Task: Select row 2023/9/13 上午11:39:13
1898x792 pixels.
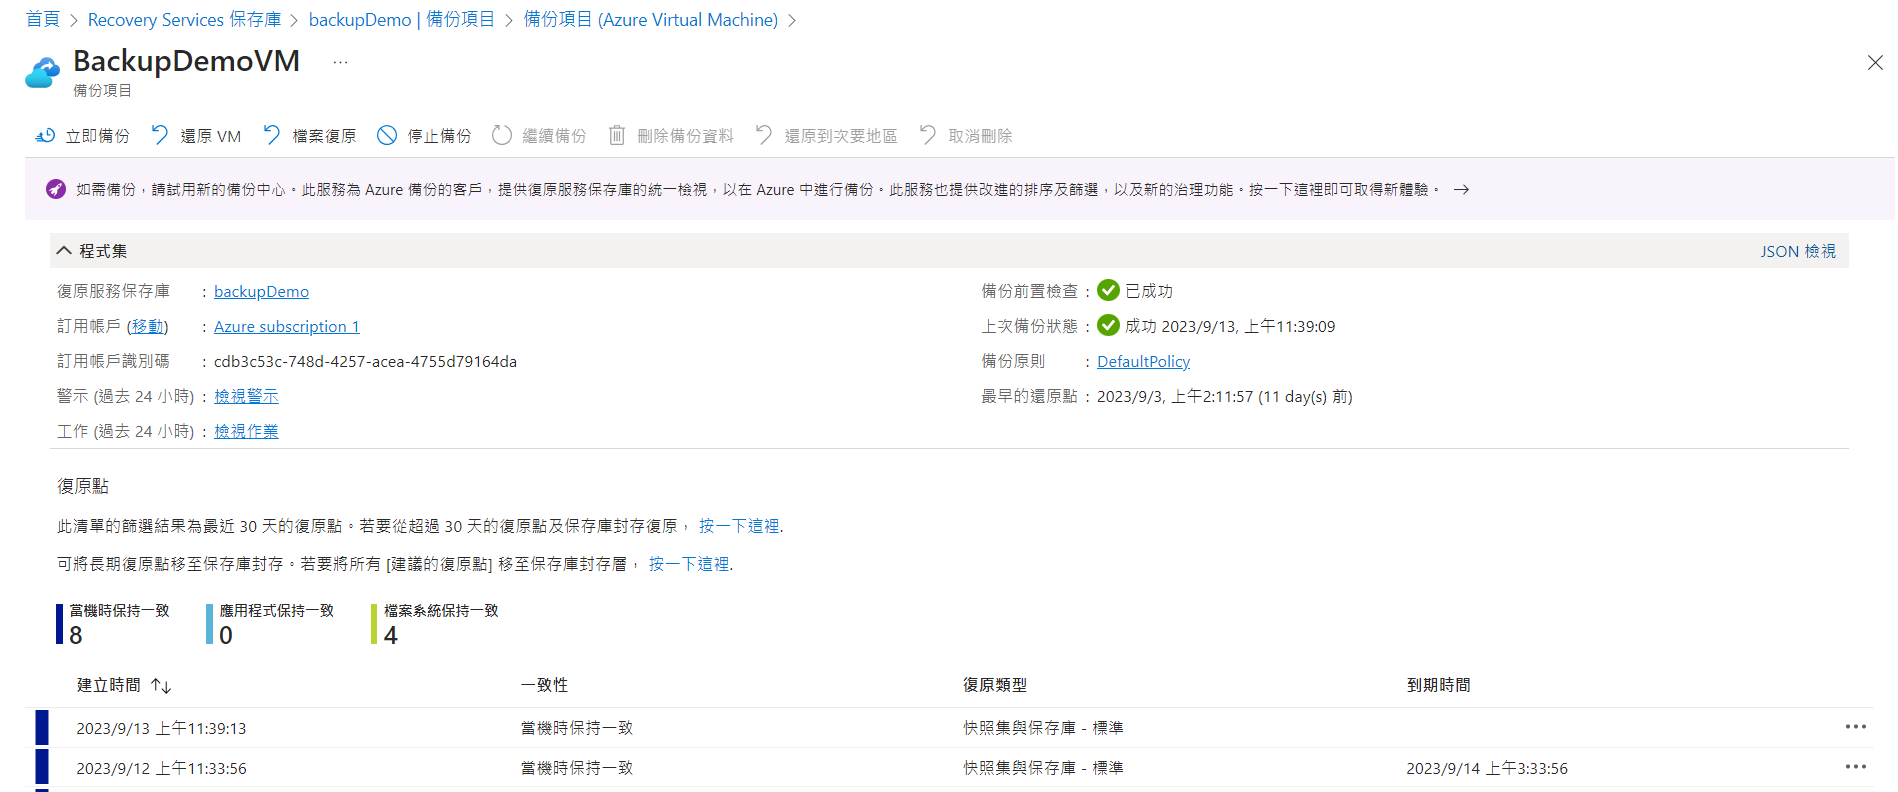Action: pos(950,728)
